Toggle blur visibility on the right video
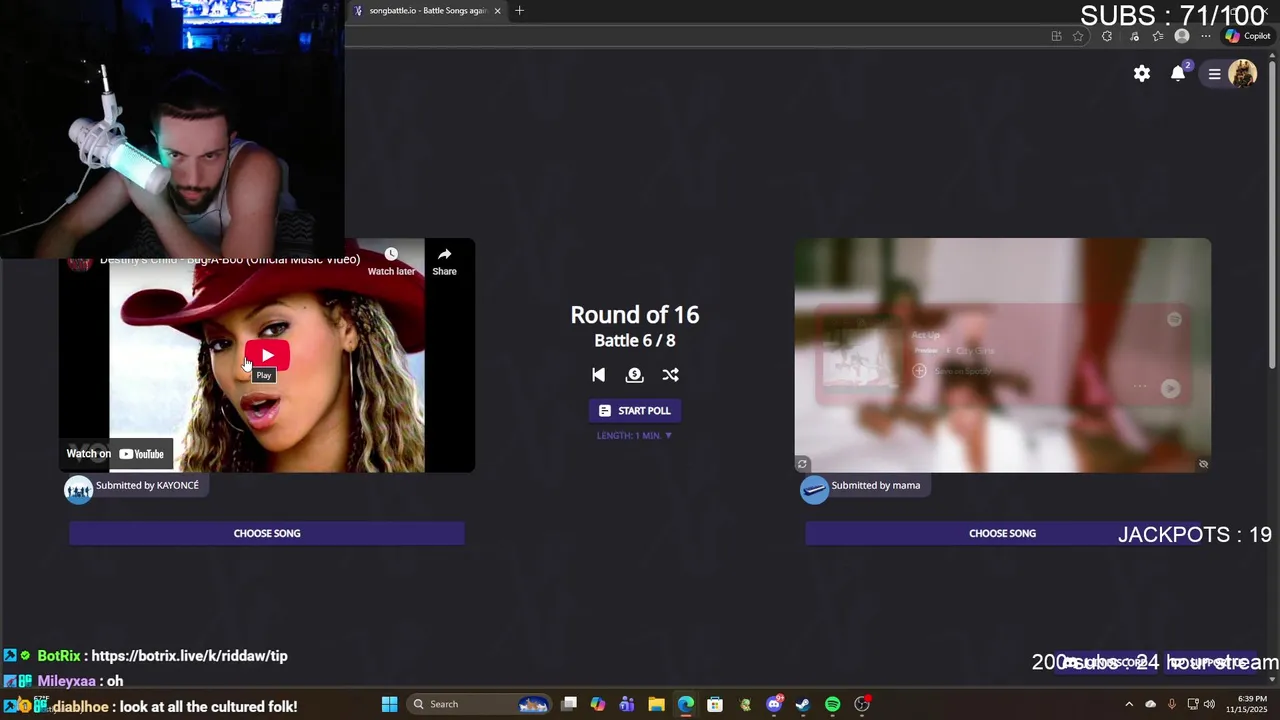1280x720 pixels. [x=1203, y=464]
